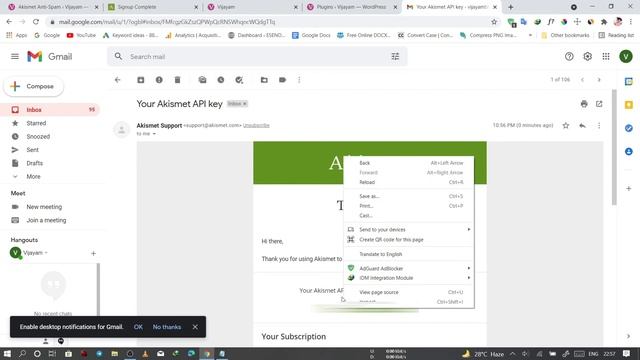The image size is (640, 360).
Task: Open email in new window
Action: coord(599,104)
